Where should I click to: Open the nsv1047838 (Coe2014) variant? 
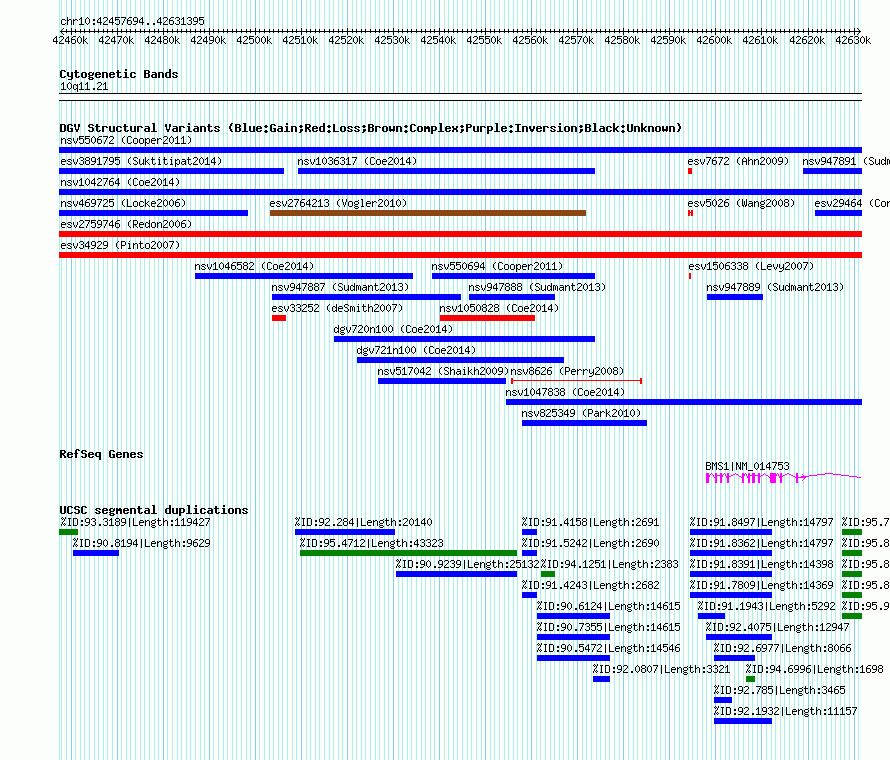coord(684,402)
